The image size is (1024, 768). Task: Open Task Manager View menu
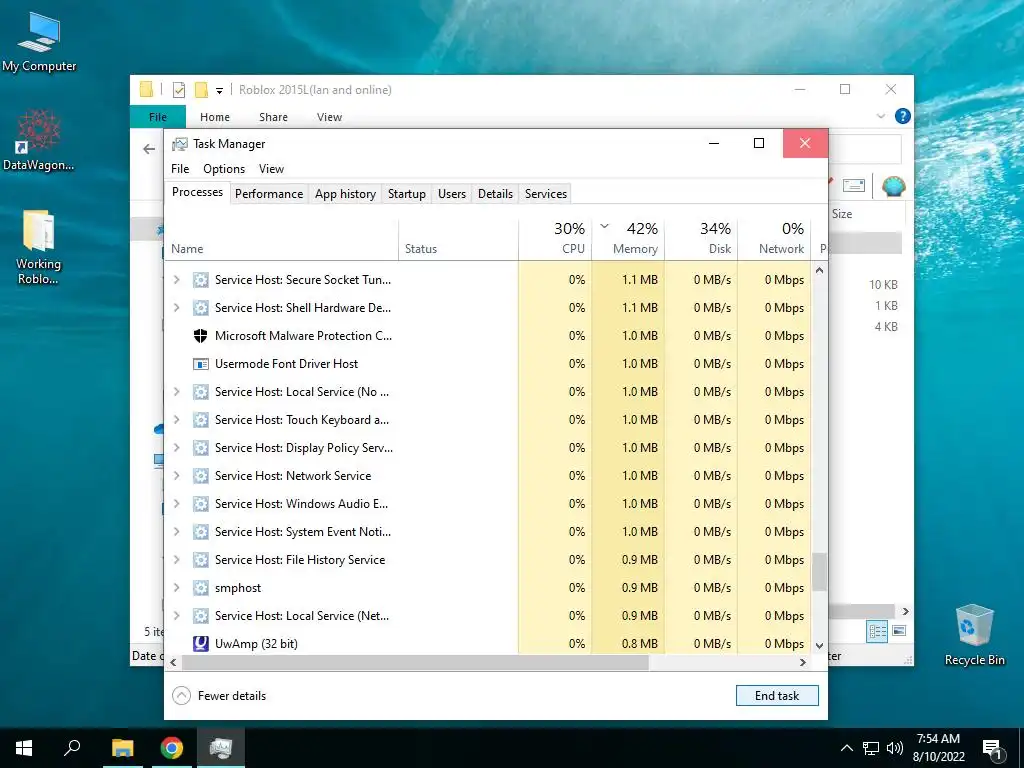(x=271, y=168)
